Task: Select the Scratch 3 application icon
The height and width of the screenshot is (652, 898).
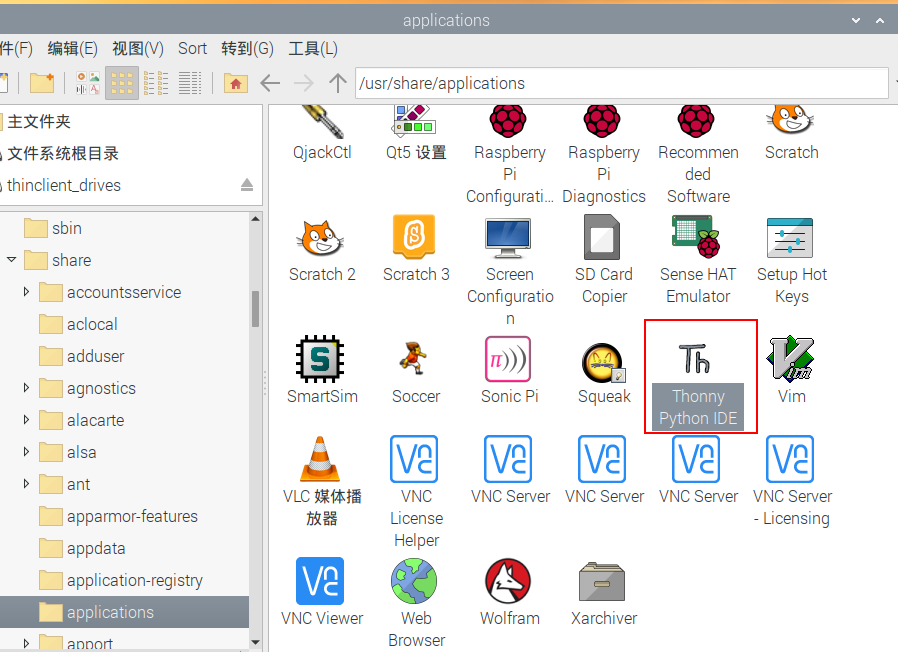Action: 415,237
